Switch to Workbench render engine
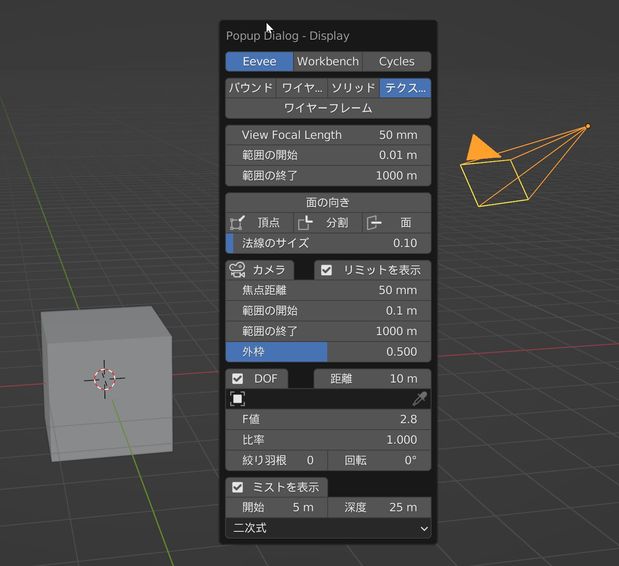The height and width of the screenshot is (566, 619). pos(328,62)
